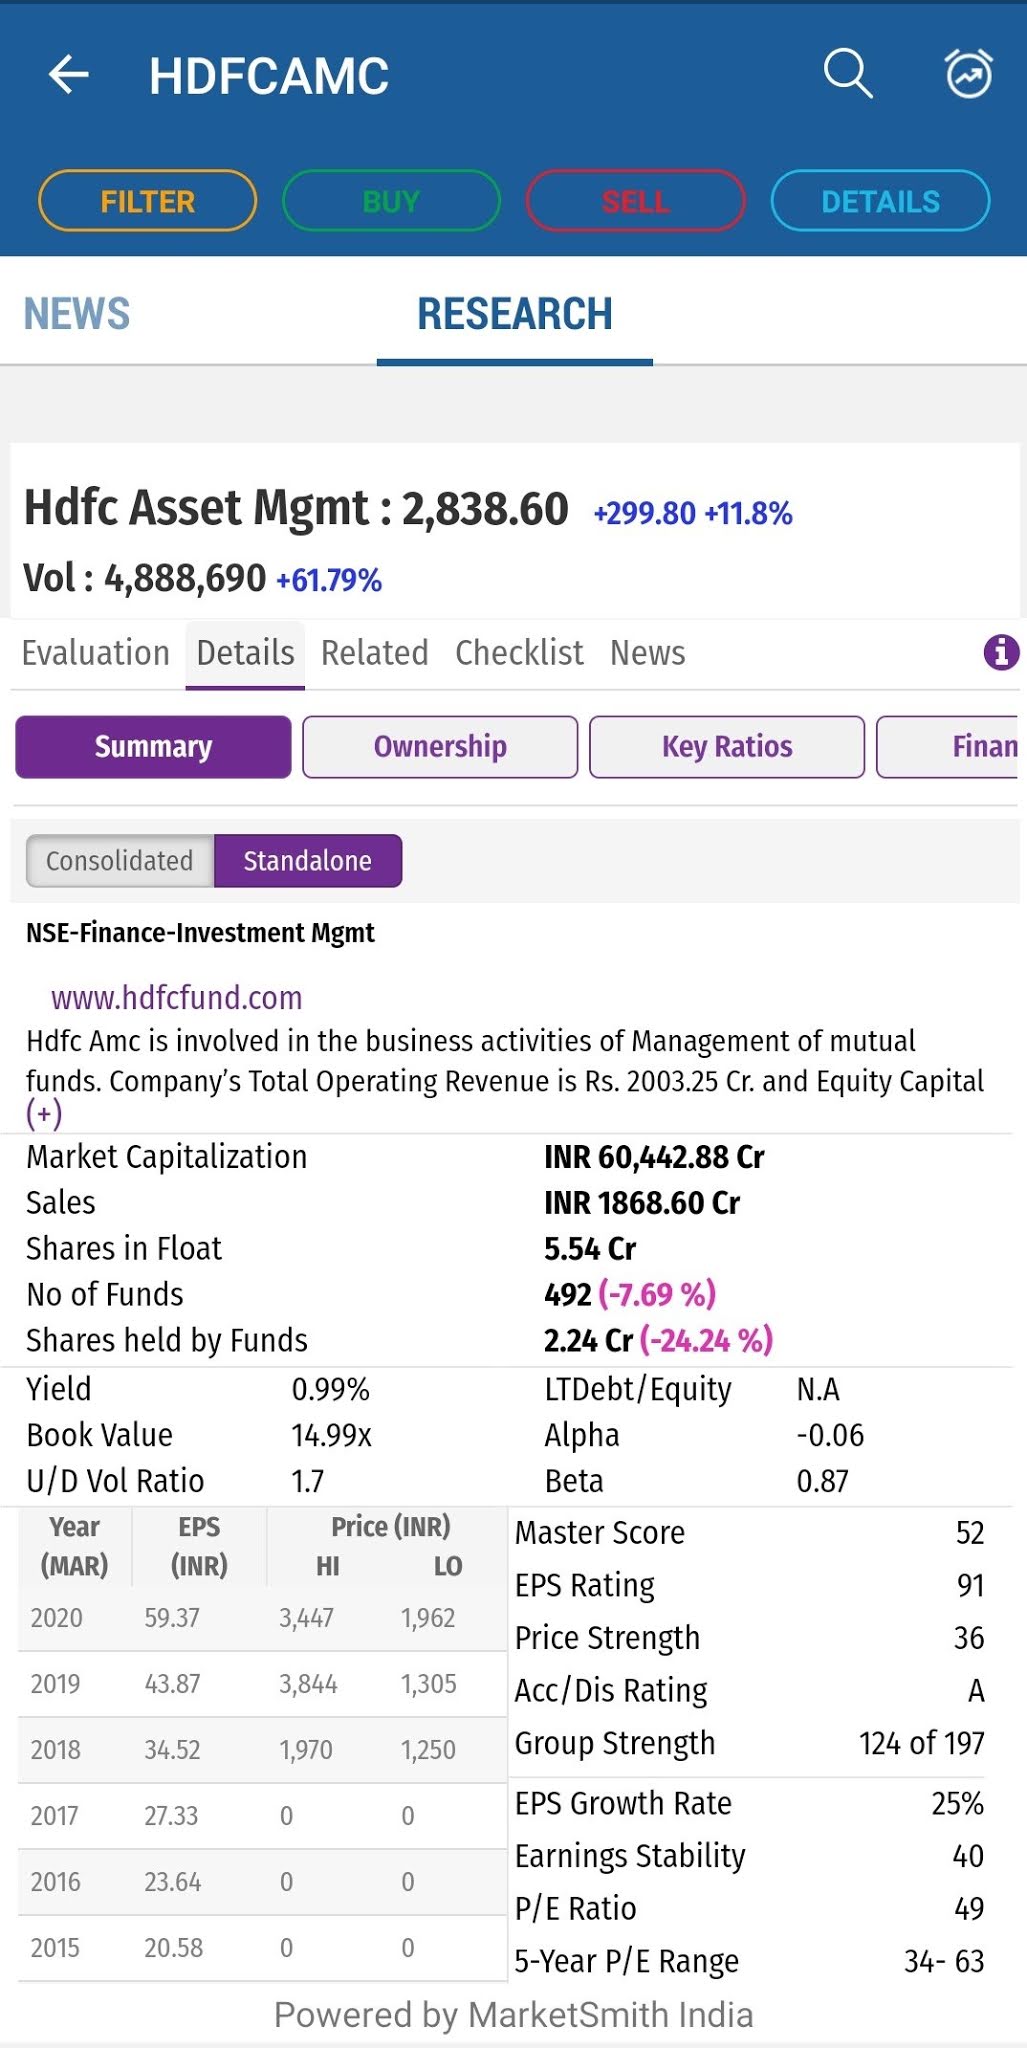Select the Ownership section button
Image resolution: width=1027 pixels, height=2048 pixels.
[x=440, y=747]
